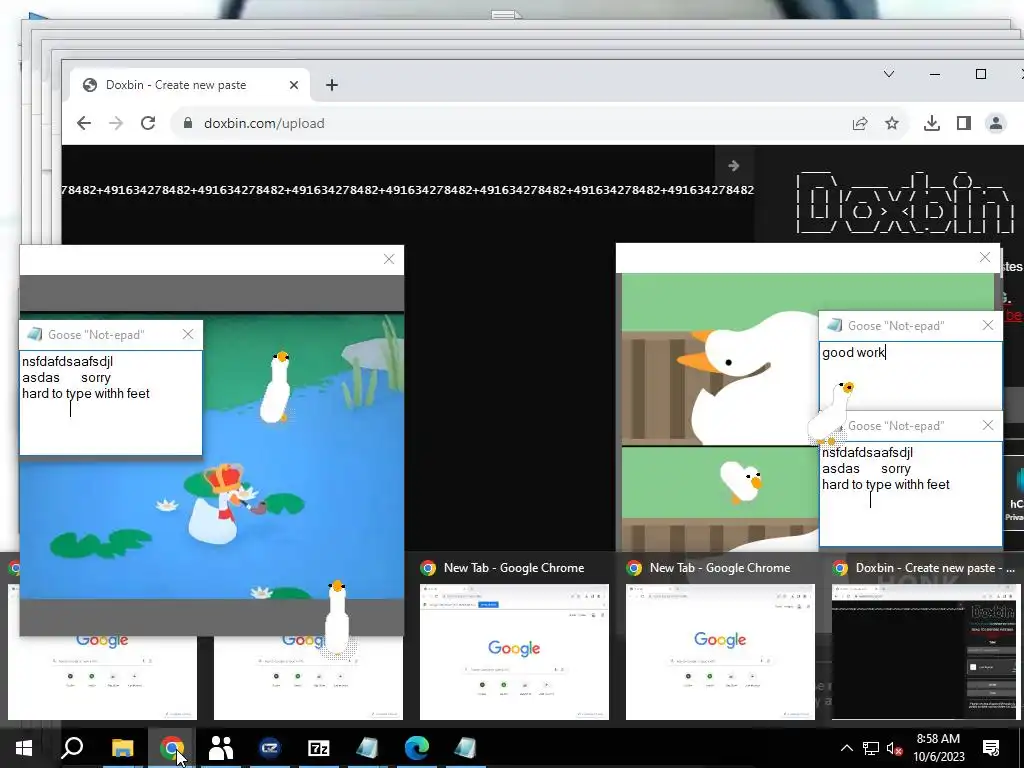This screenshot has width=1024, height=768.
Task: Select the 'Doxbin - Create new paste' tab
Action: 176,85
